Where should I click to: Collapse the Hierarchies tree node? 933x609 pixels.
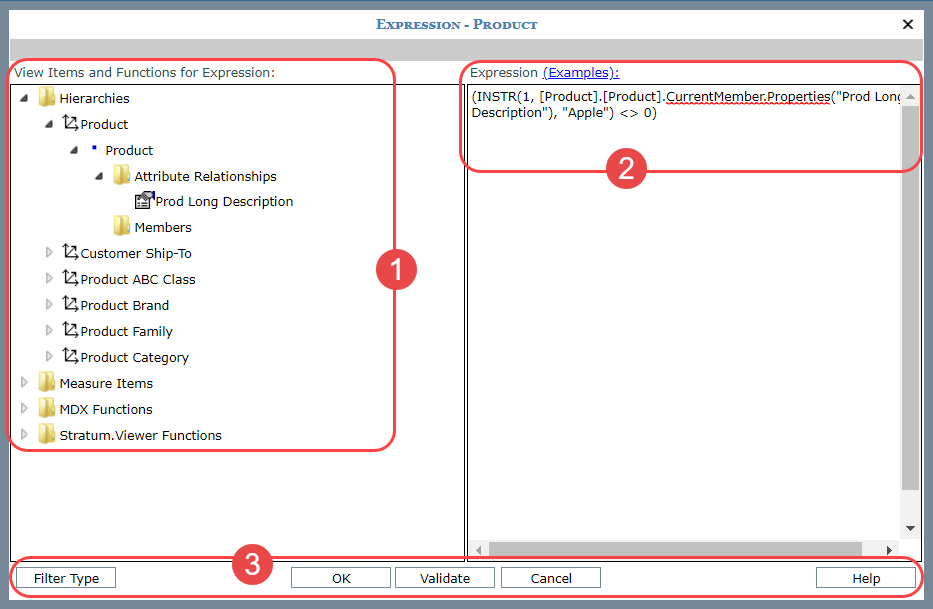tap(24, 98)
